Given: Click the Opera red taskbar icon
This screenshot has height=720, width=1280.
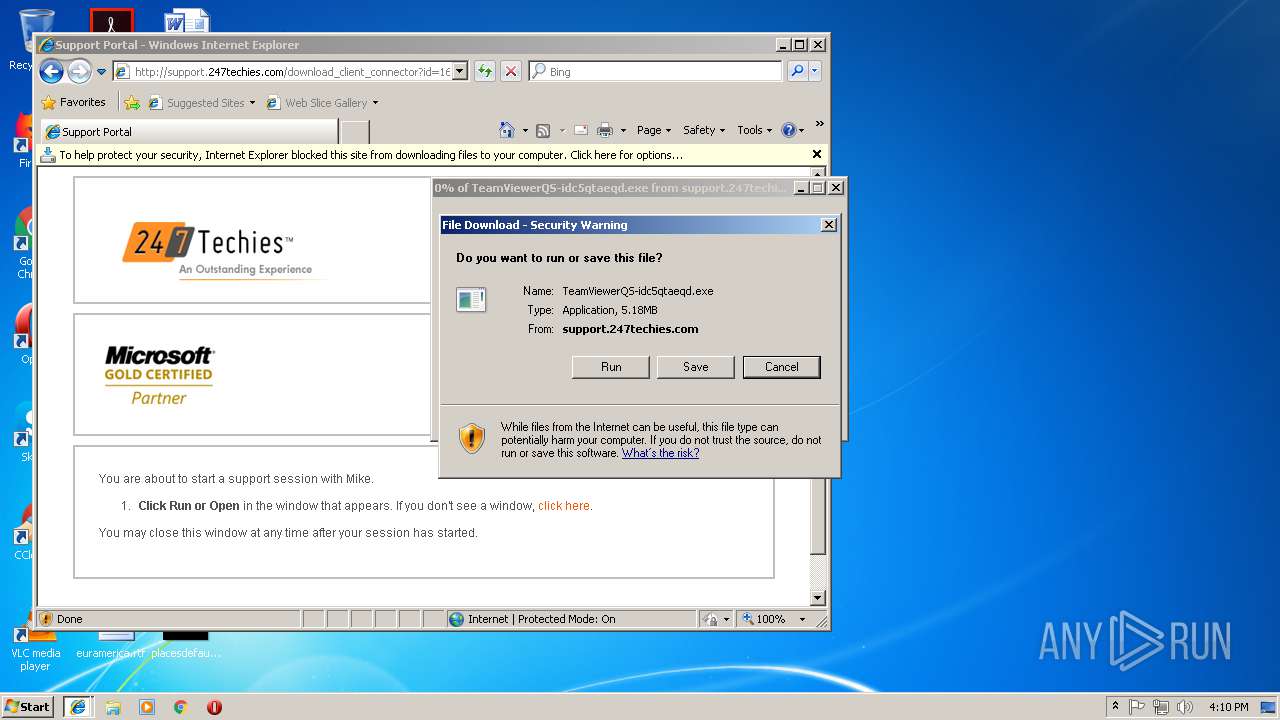Looking at the screenshot, I should [214, 707].
